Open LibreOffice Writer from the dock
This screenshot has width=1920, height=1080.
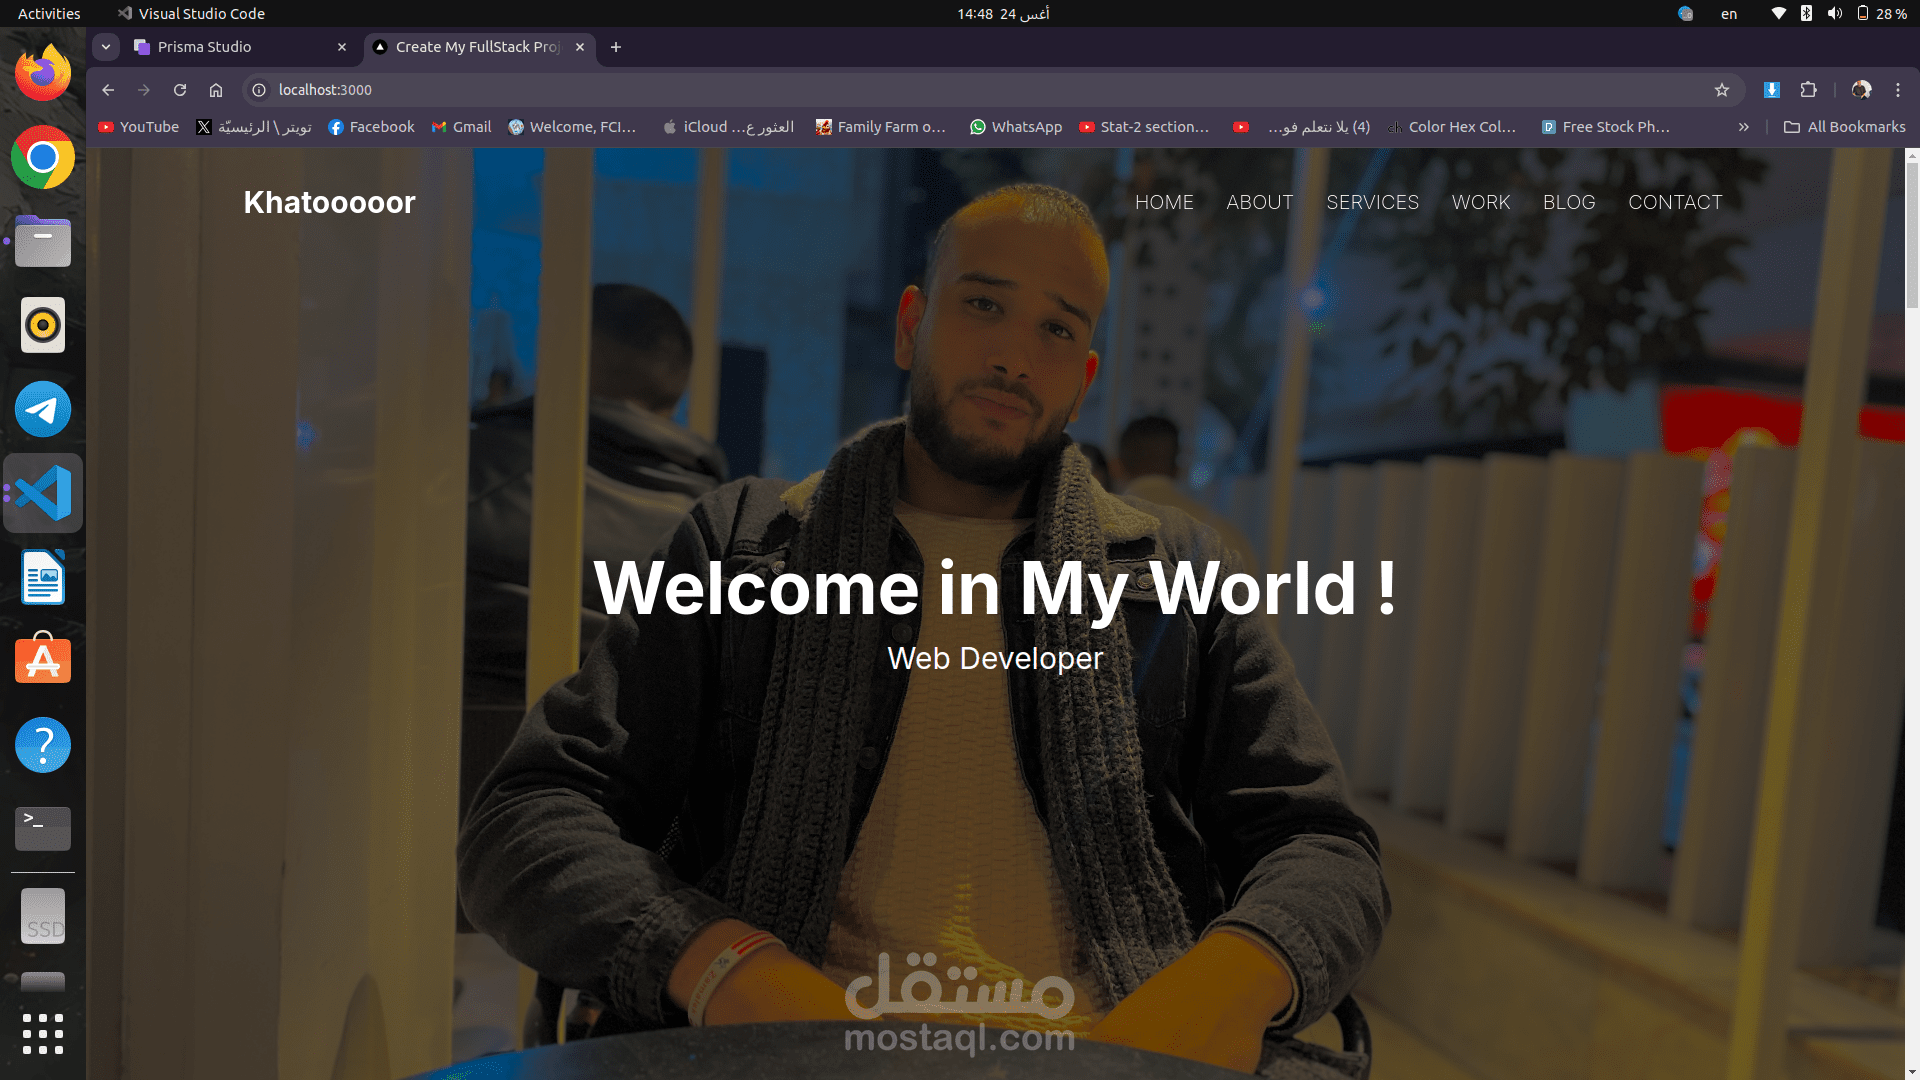tap(43, 577)
